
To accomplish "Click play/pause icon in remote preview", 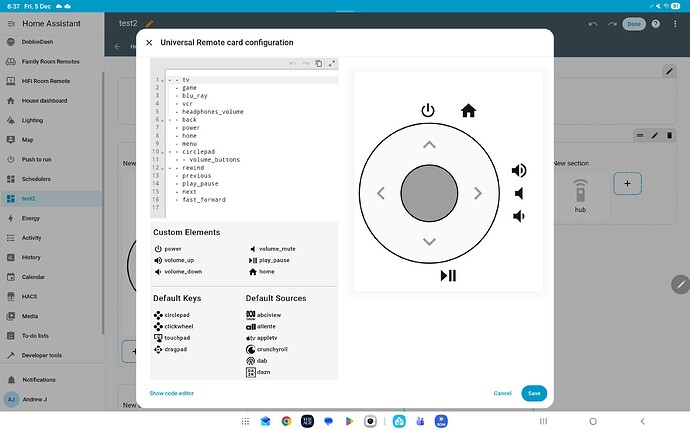I will coord(448,276).
